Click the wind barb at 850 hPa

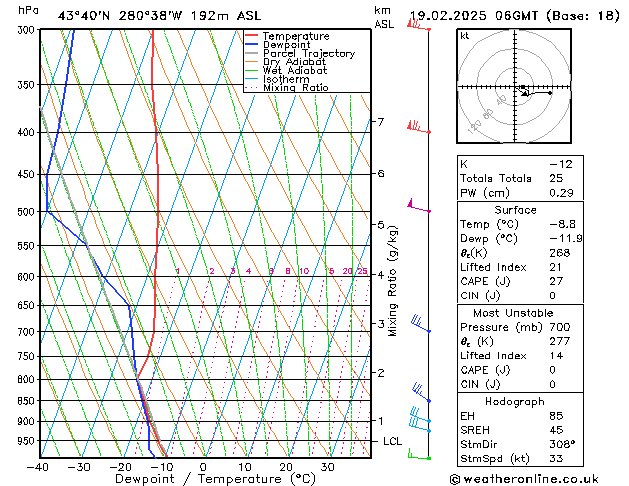click(x=421, y=392)
